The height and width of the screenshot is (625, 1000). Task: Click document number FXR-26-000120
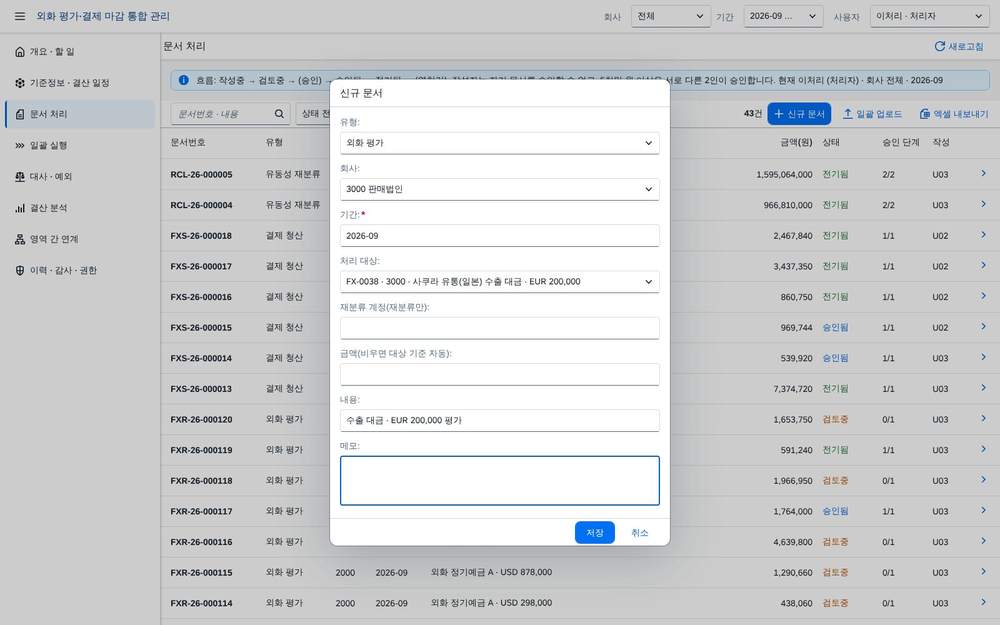202,420
